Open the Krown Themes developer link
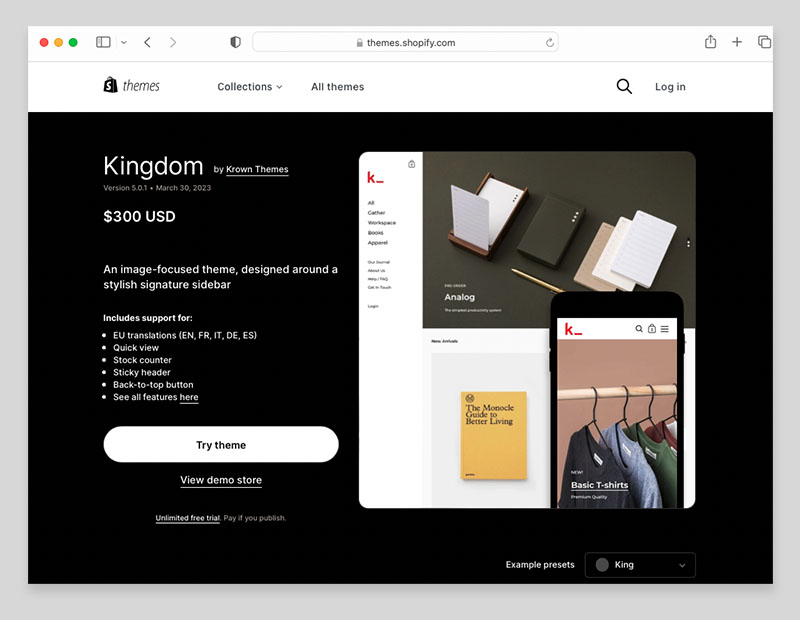The width and height of the screenshot is (800, 620). point(257,169)
